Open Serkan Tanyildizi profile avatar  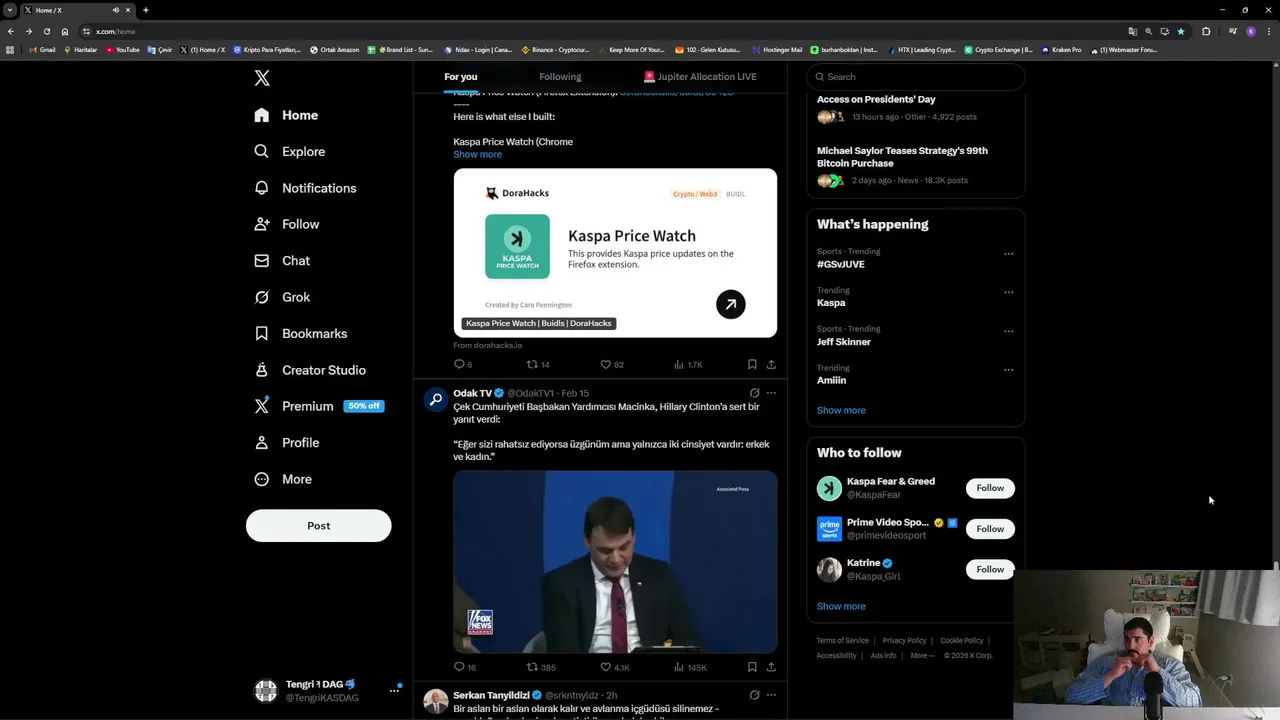click(x=435, y=701)
